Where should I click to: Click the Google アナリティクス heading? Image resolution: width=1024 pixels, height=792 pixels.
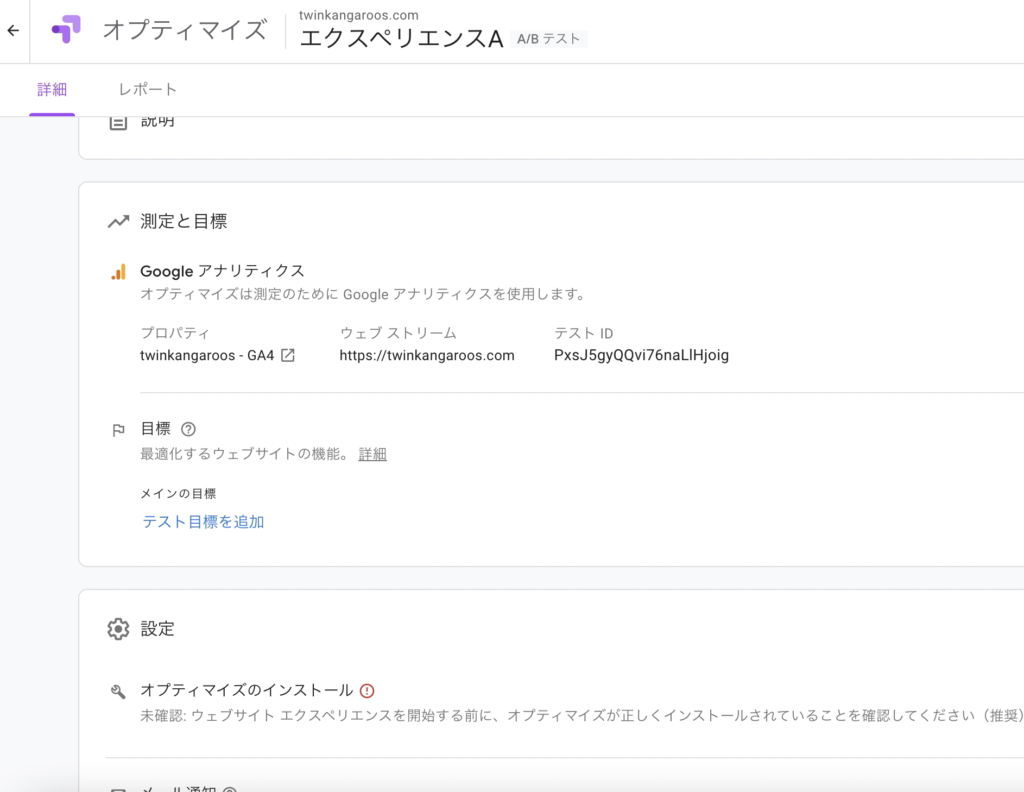tap(222, 271)
